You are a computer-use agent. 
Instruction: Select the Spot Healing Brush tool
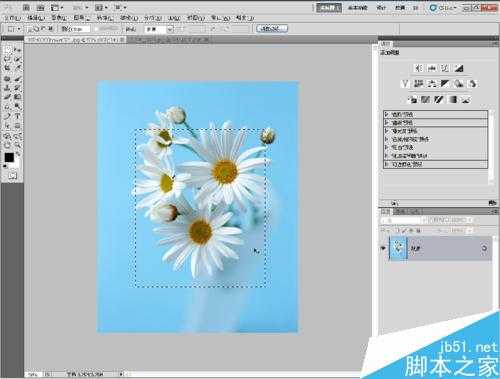click(x=7, y=79)
